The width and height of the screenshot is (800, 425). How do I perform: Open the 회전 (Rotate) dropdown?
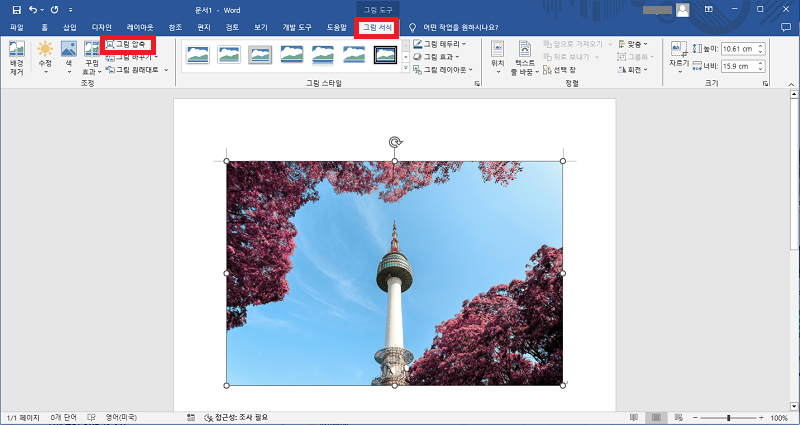pyautogui.click(x=633, y=69)
